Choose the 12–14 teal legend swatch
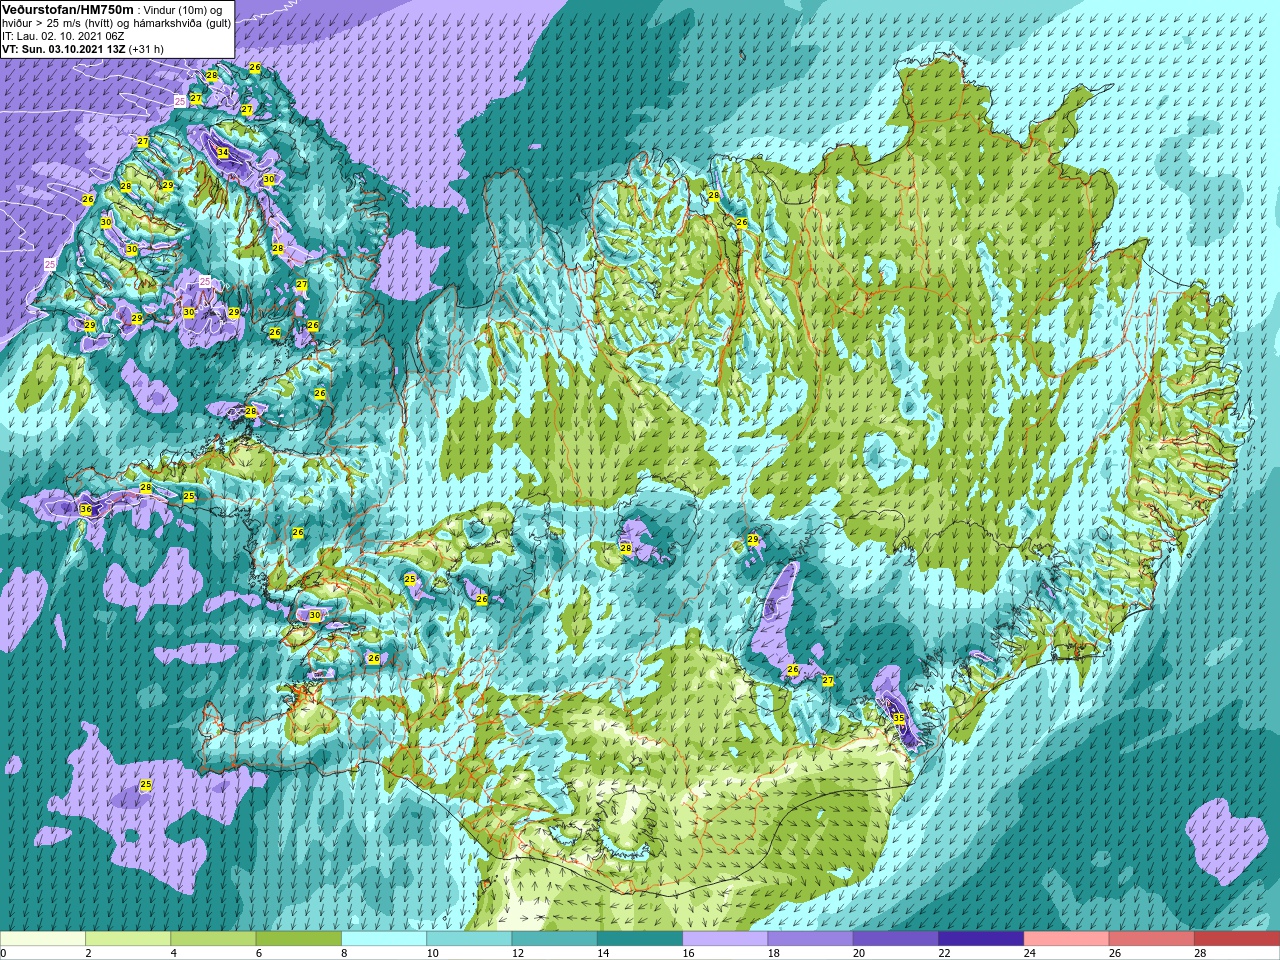 tap(554, 939)
